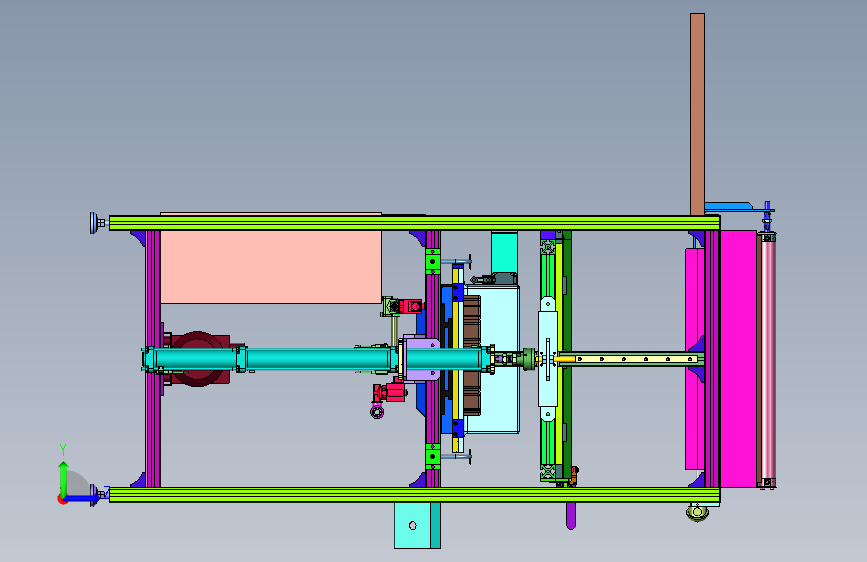Select the pink roller at far right

769,360
